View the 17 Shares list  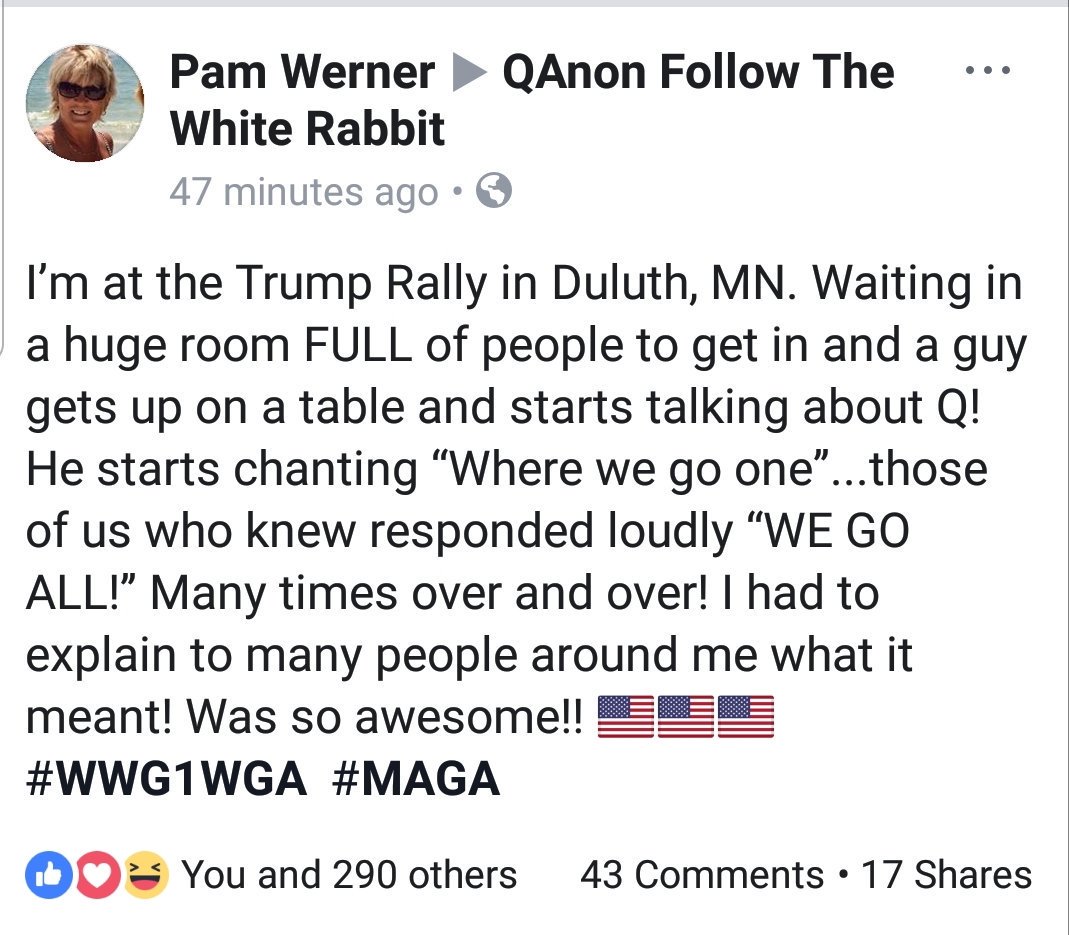click(x=946, y=874)
